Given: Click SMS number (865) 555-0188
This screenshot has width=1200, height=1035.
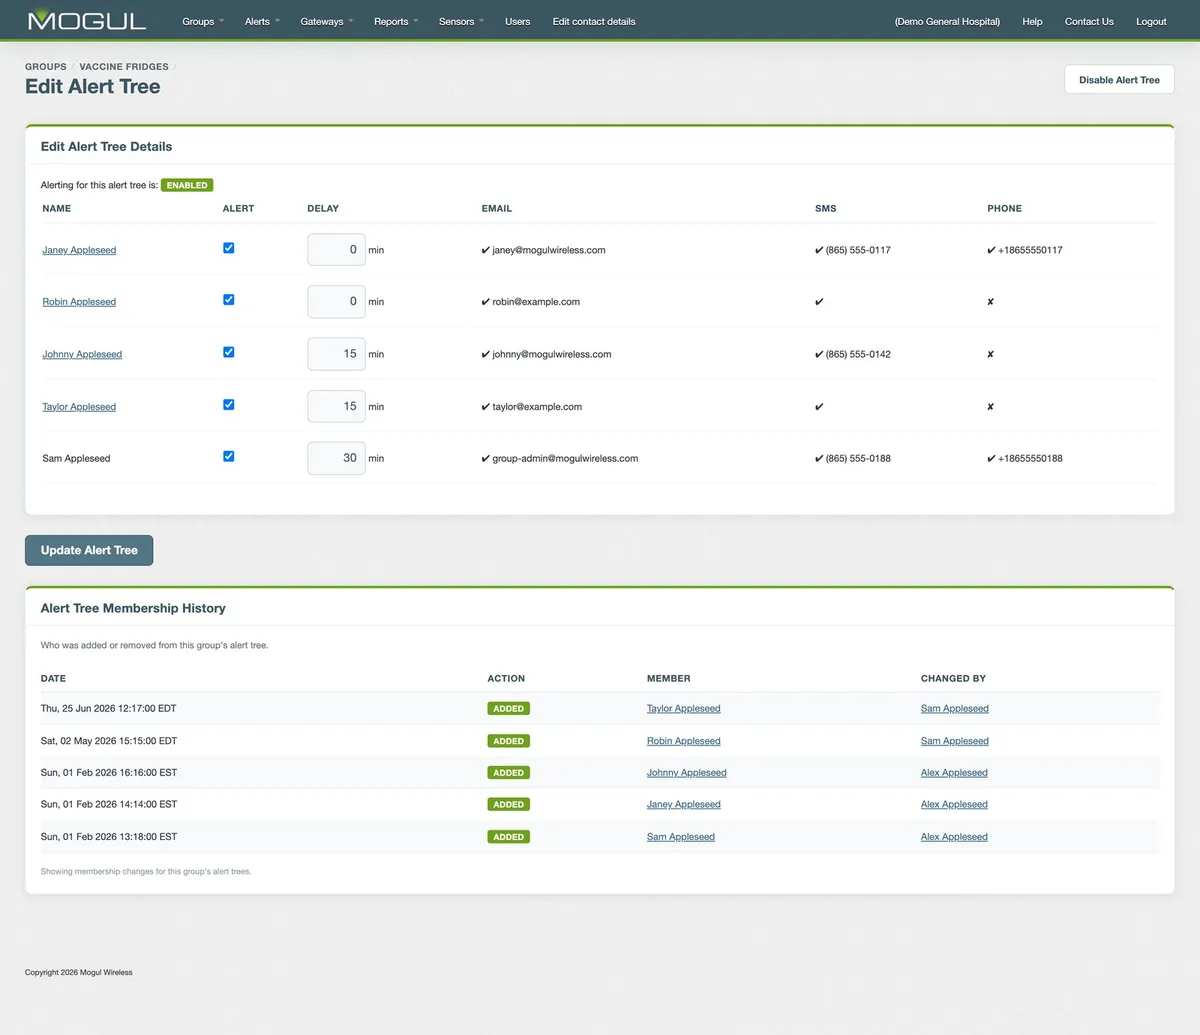Looking at the screenshot, I should pyautogui.click(x=858, y=458).
